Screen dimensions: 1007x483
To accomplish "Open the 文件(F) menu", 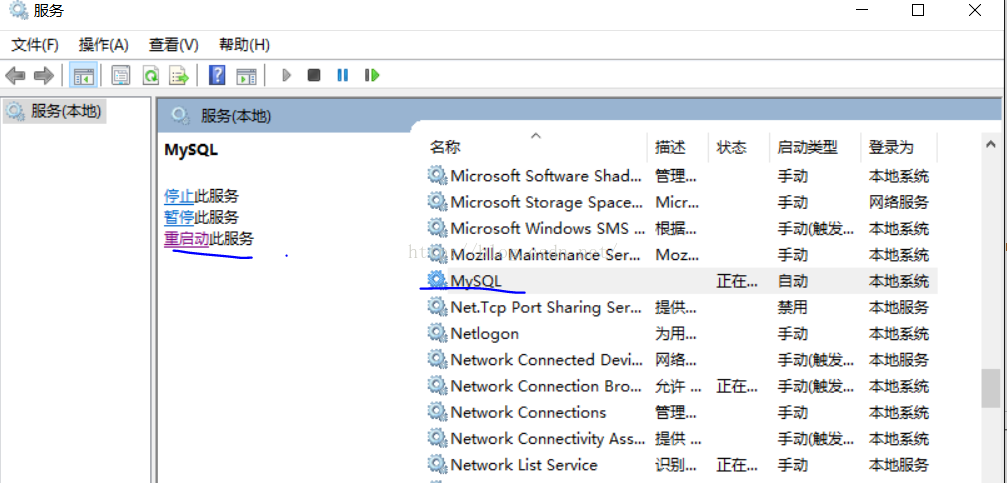I will [x=35, y=44].
